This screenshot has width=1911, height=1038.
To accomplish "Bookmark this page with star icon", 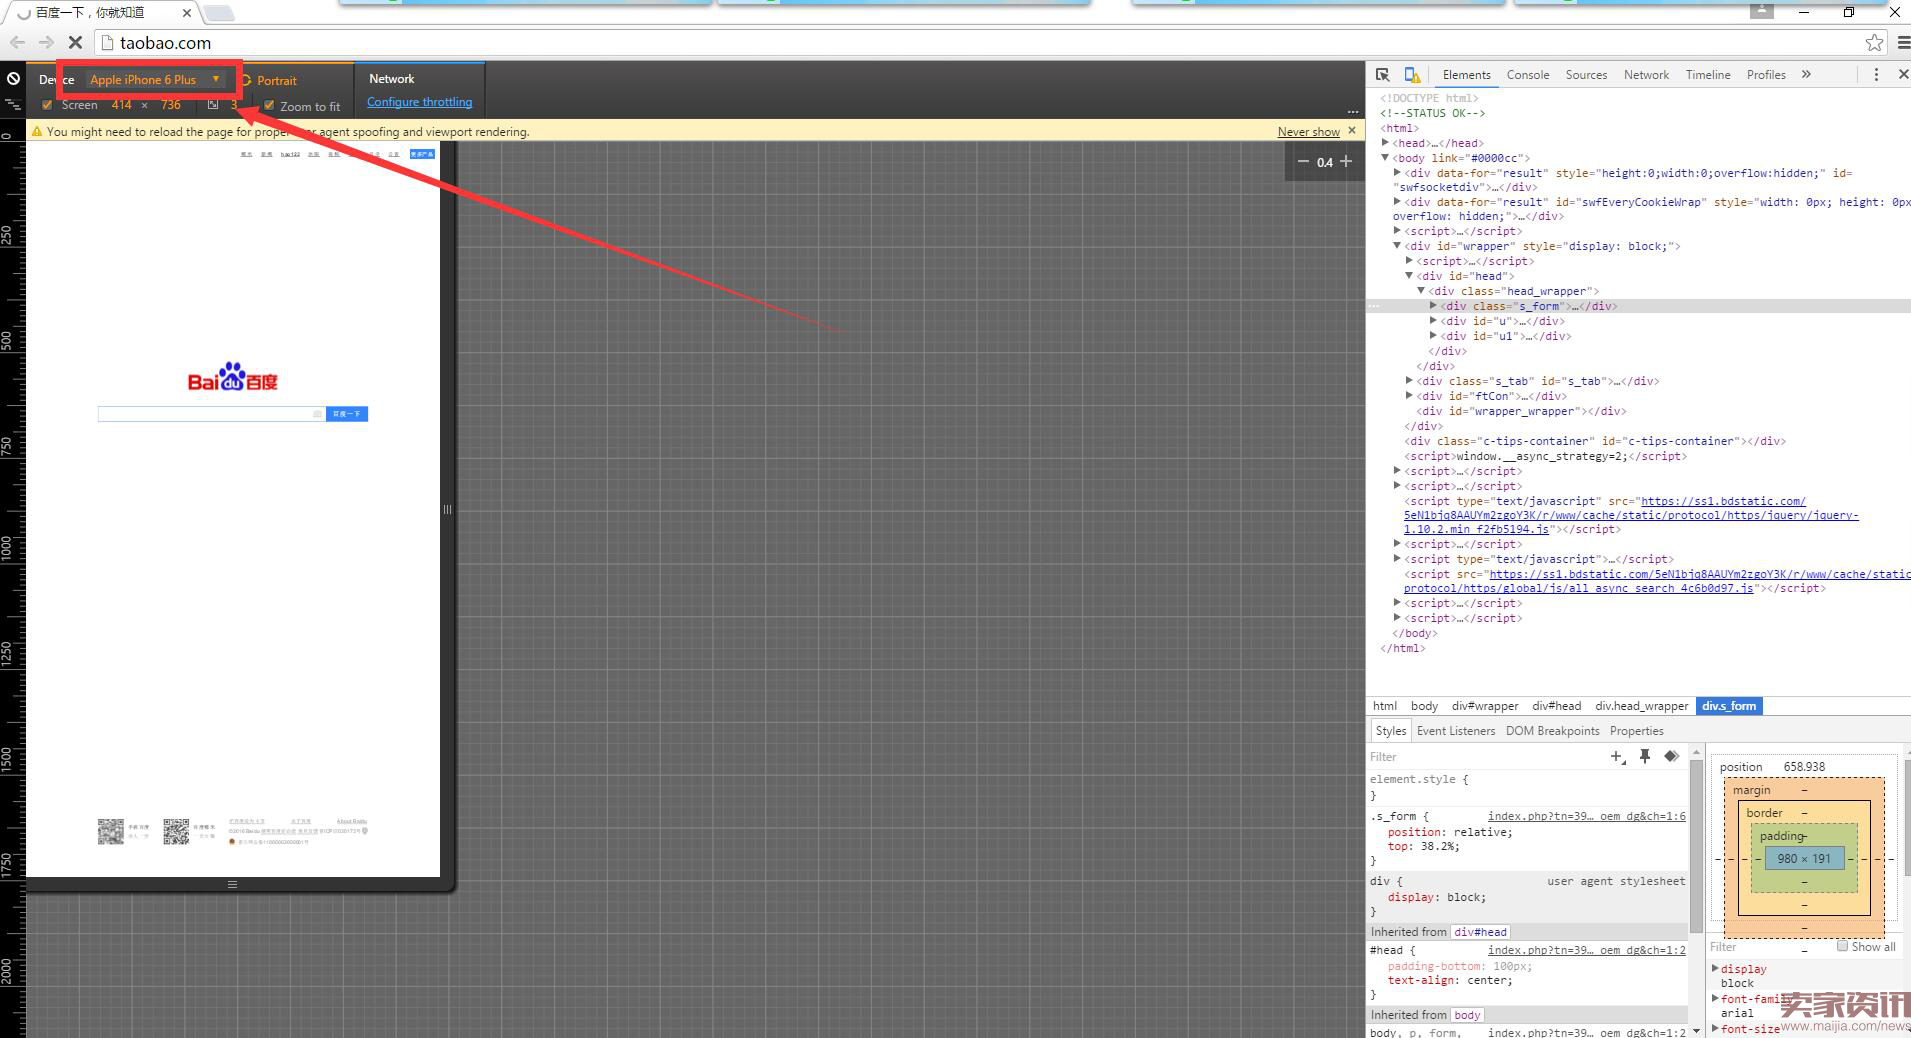I will click(x=1874, y=43).
